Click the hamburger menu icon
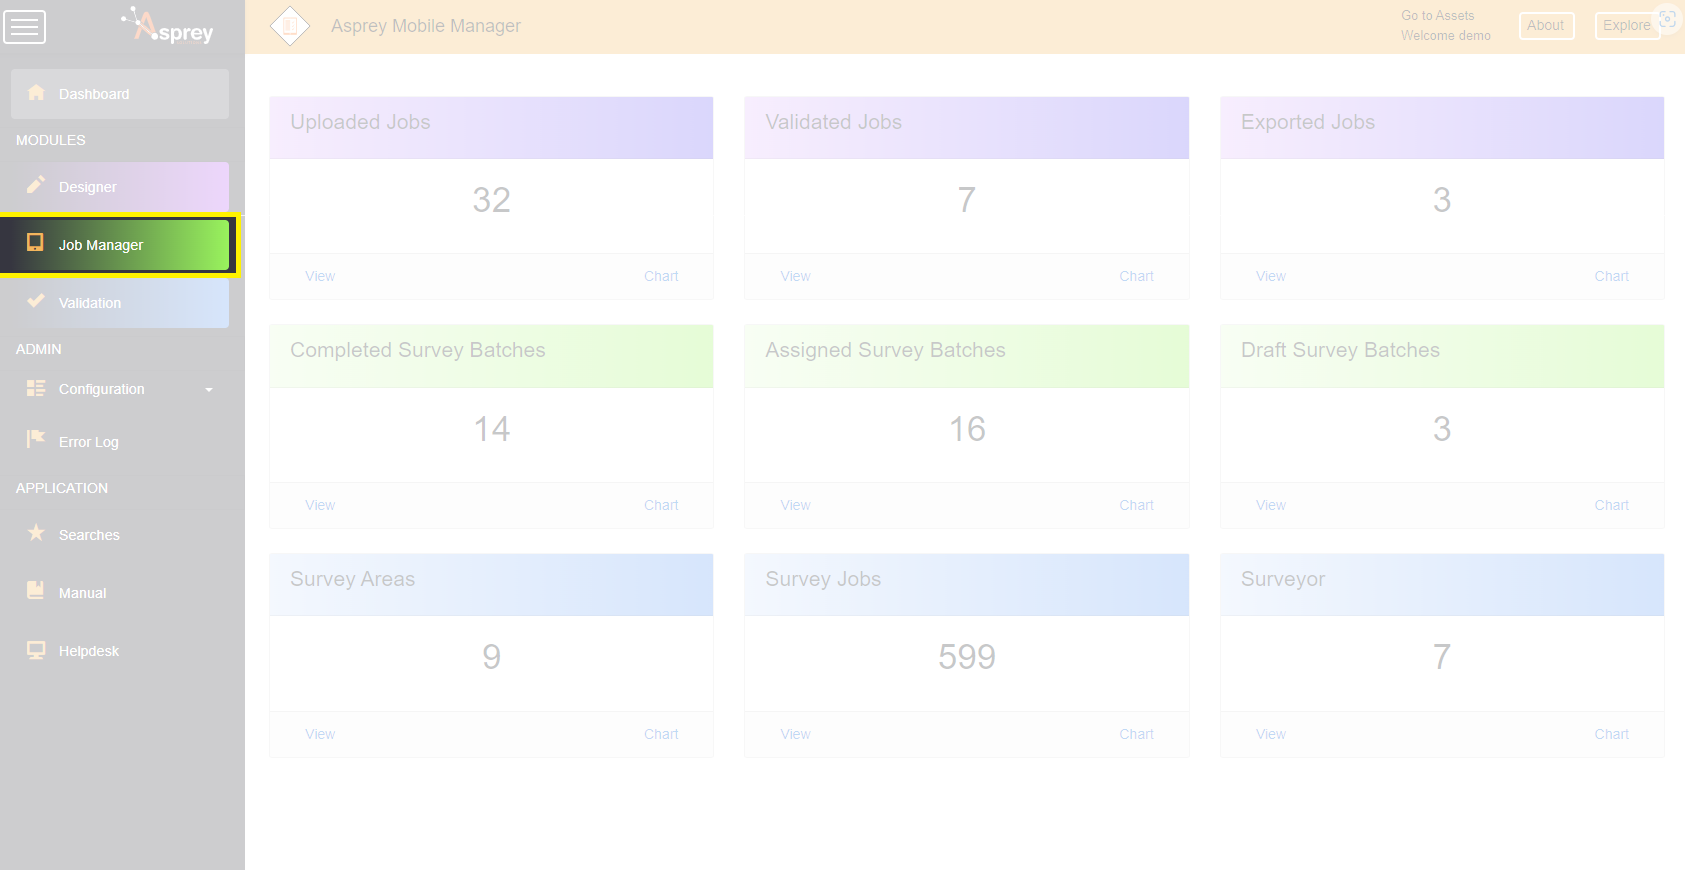Image resolution: width=1685 pixels, height=870 pixels. 25,27
